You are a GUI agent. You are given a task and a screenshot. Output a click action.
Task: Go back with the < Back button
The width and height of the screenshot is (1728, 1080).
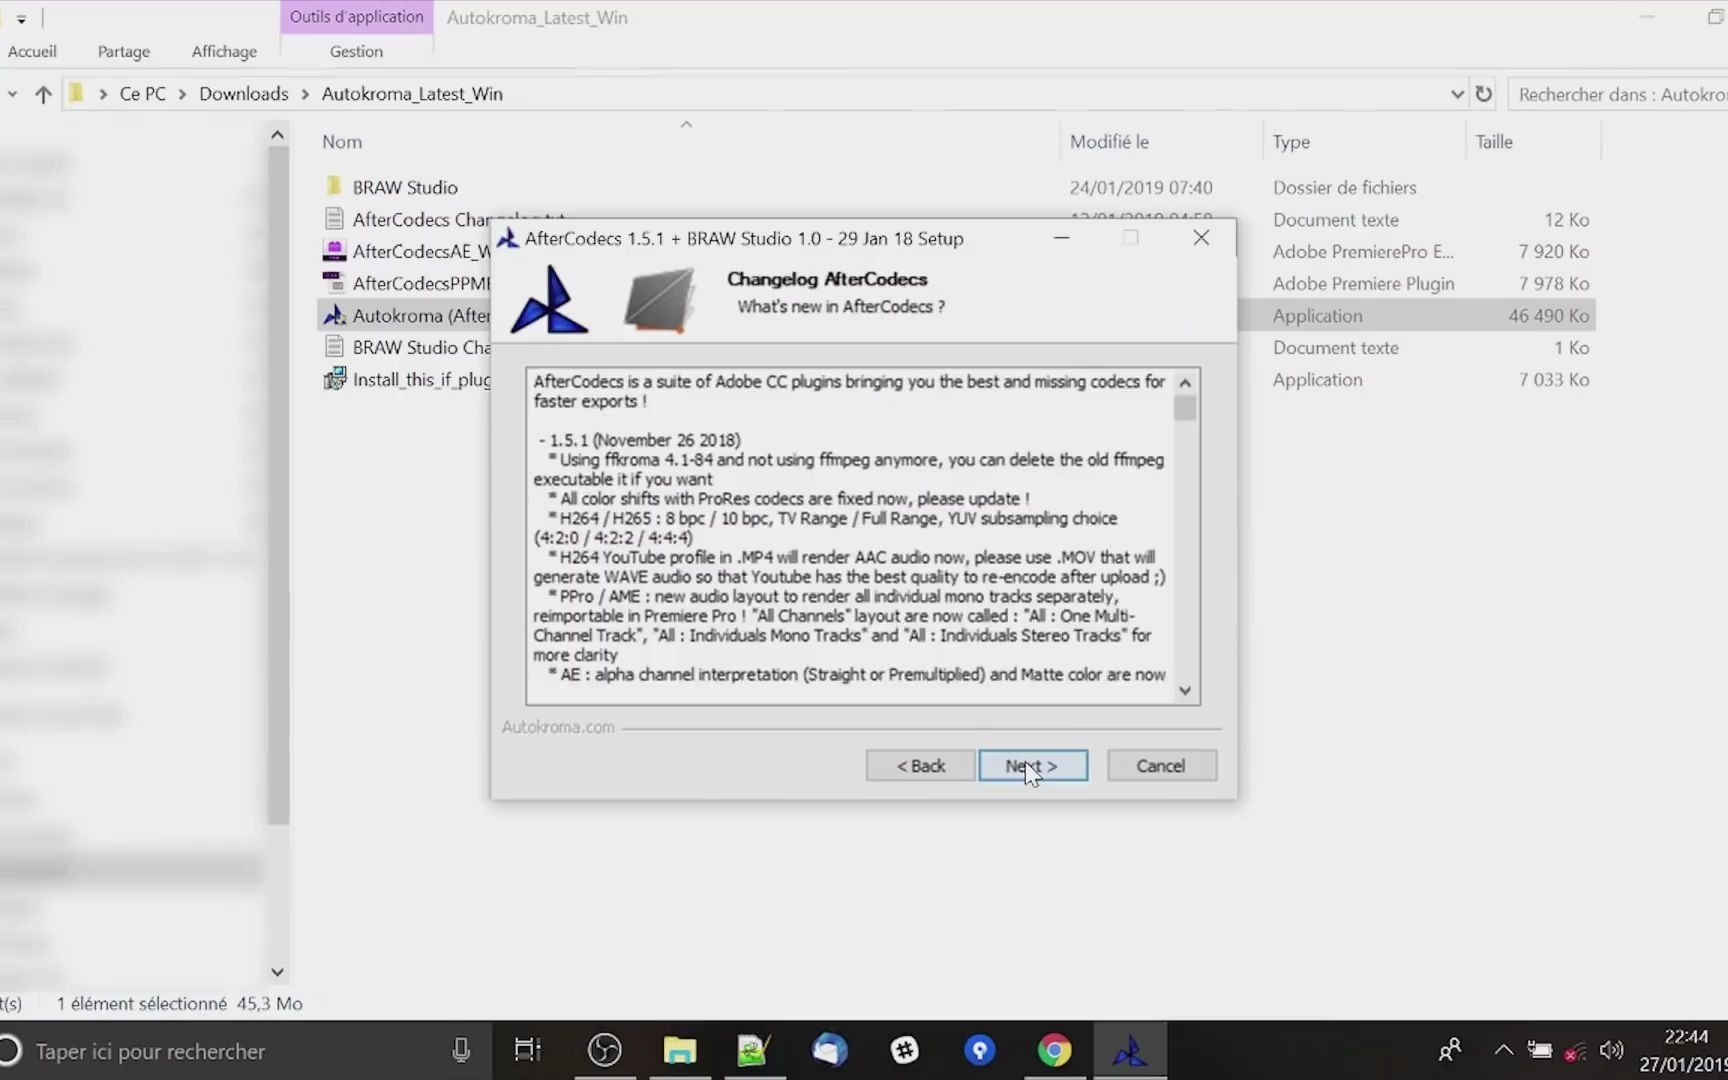click(920, 766)
